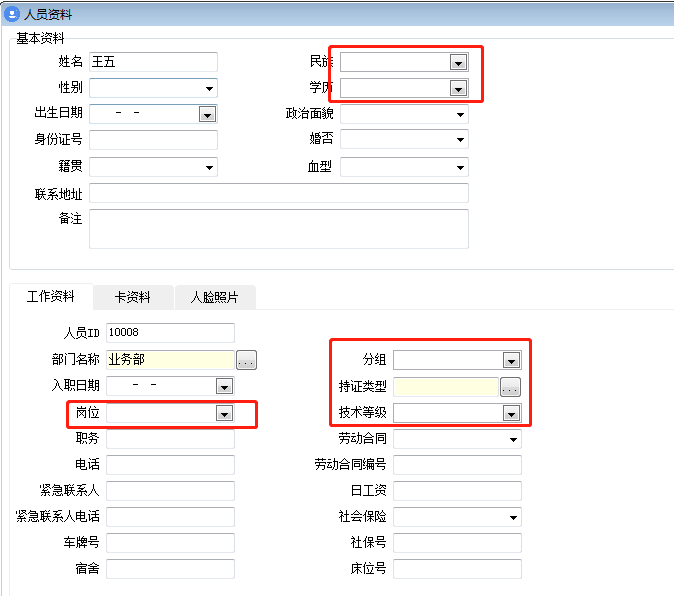The width and height of the screenshot is (674, 596).
Task: Open the 民族 dropdown arrow
Action: tap(459, 63)
